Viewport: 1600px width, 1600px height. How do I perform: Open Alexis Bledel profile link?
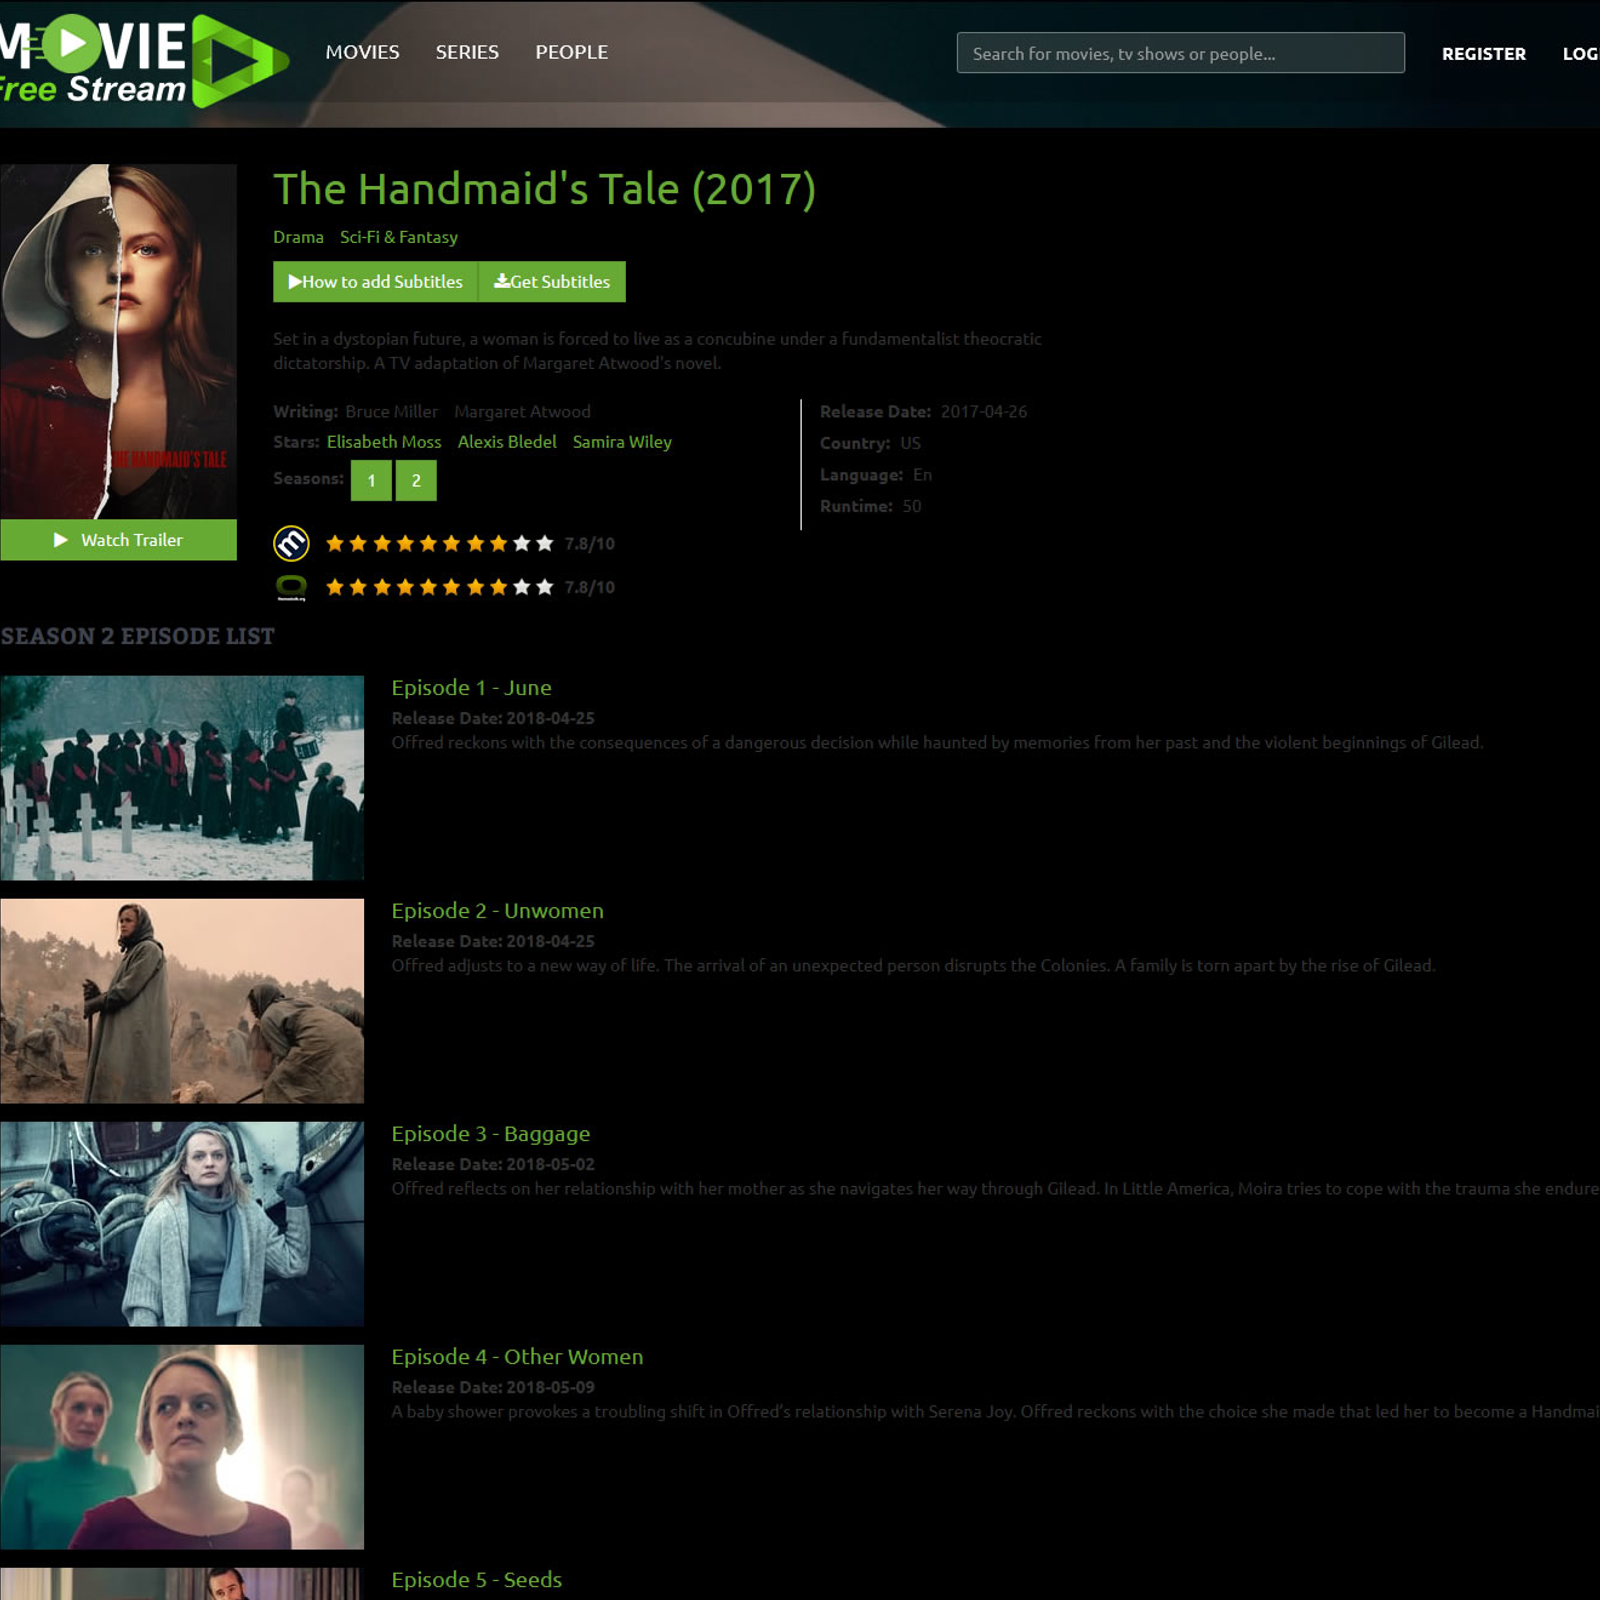[507, 442]
